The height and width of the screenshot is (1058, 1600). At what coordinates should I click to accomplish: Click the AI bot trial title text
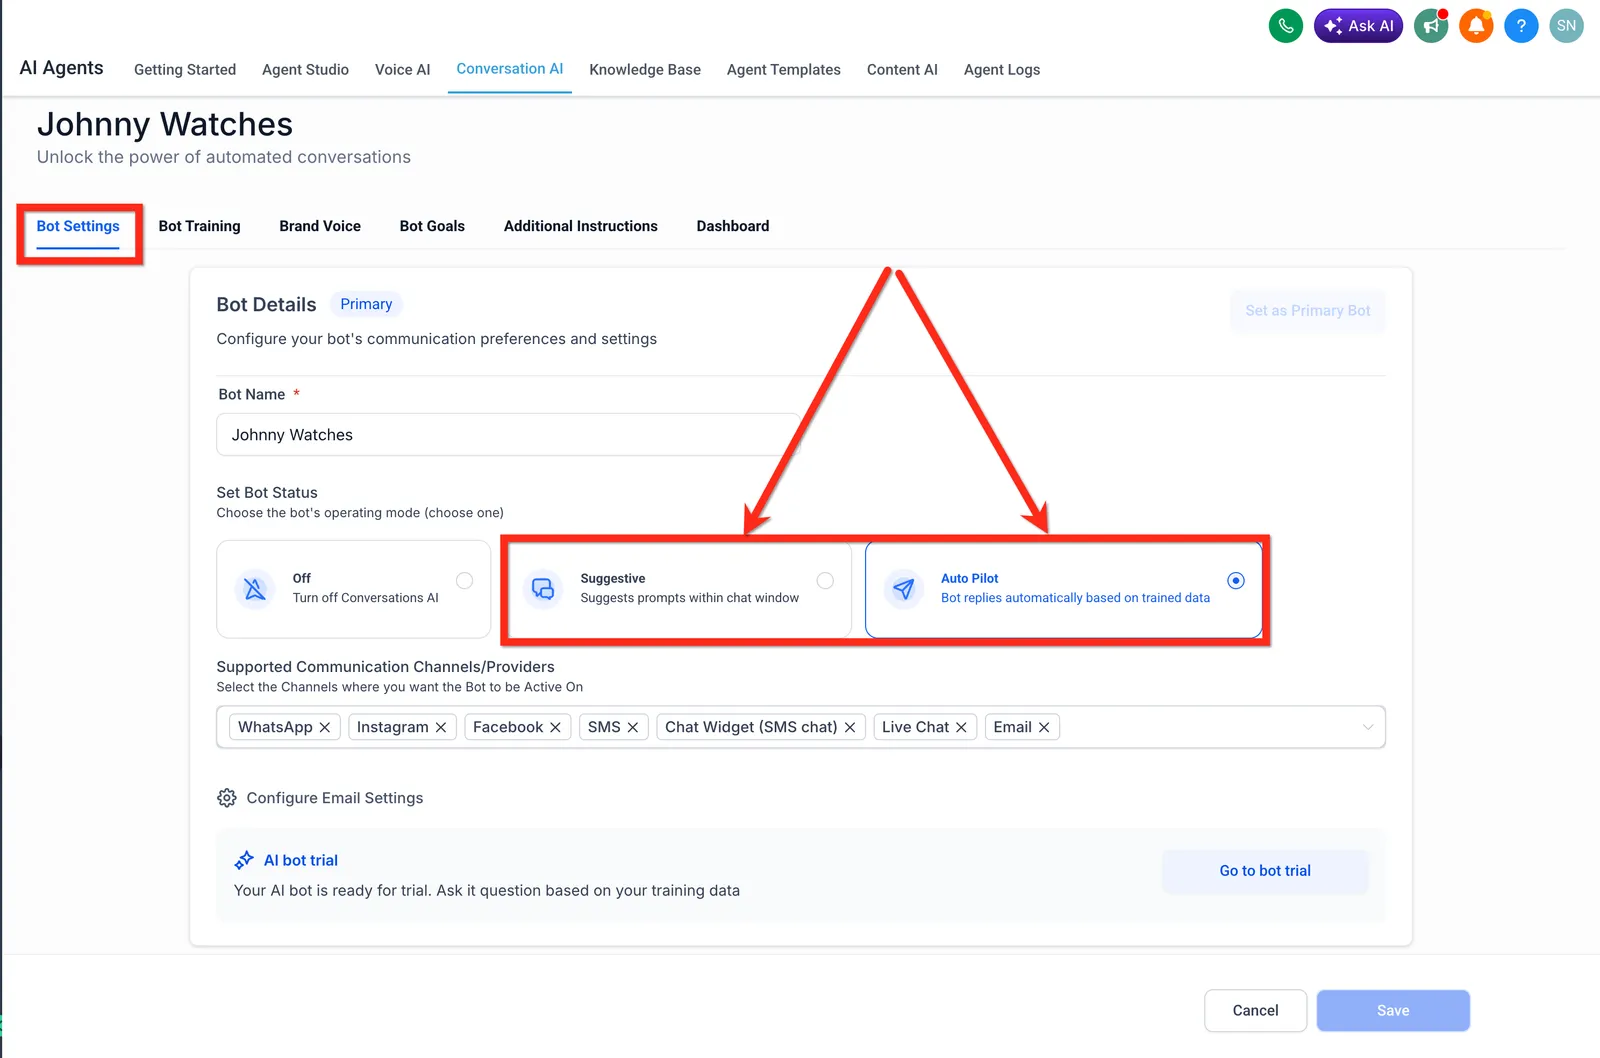pos(301,860)
